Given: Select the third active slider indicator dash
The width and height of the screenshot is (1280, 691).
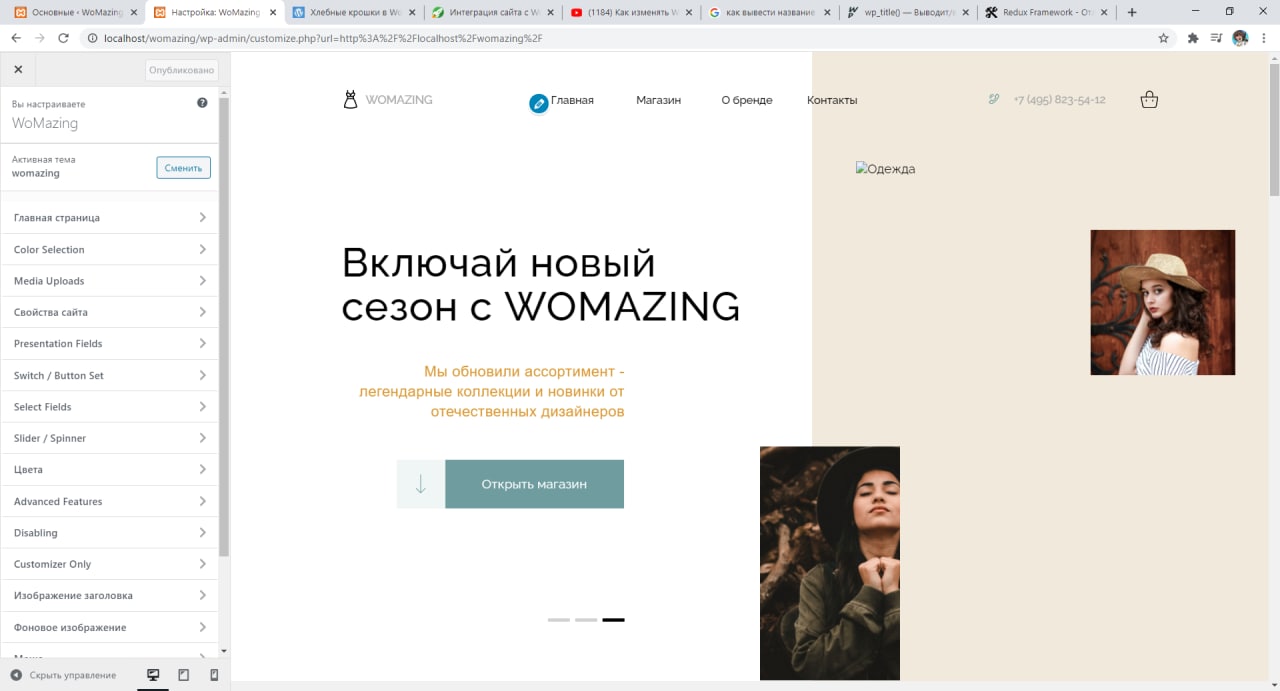Looking at the screenshot, I should click(613, 620).
